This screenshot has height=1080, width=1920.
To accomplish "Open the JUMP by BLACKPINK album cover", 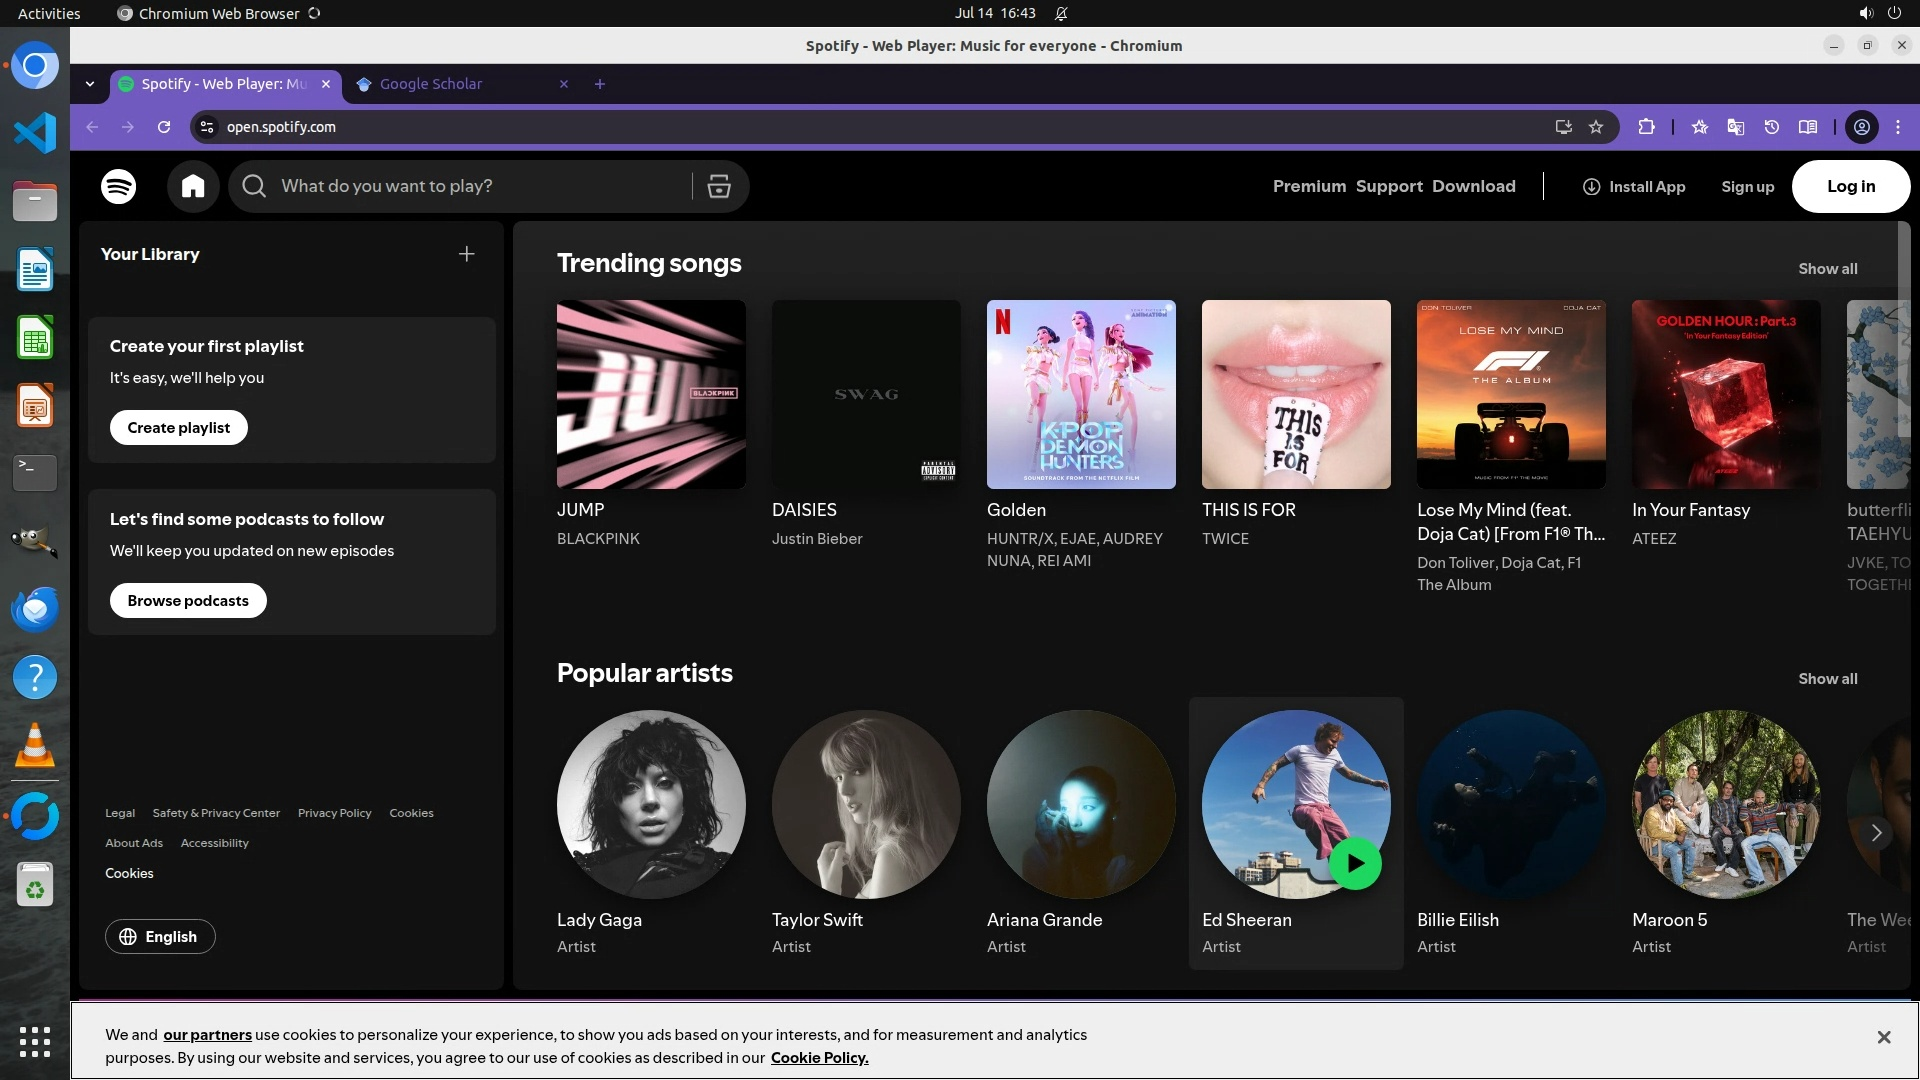I will [651, 395].
